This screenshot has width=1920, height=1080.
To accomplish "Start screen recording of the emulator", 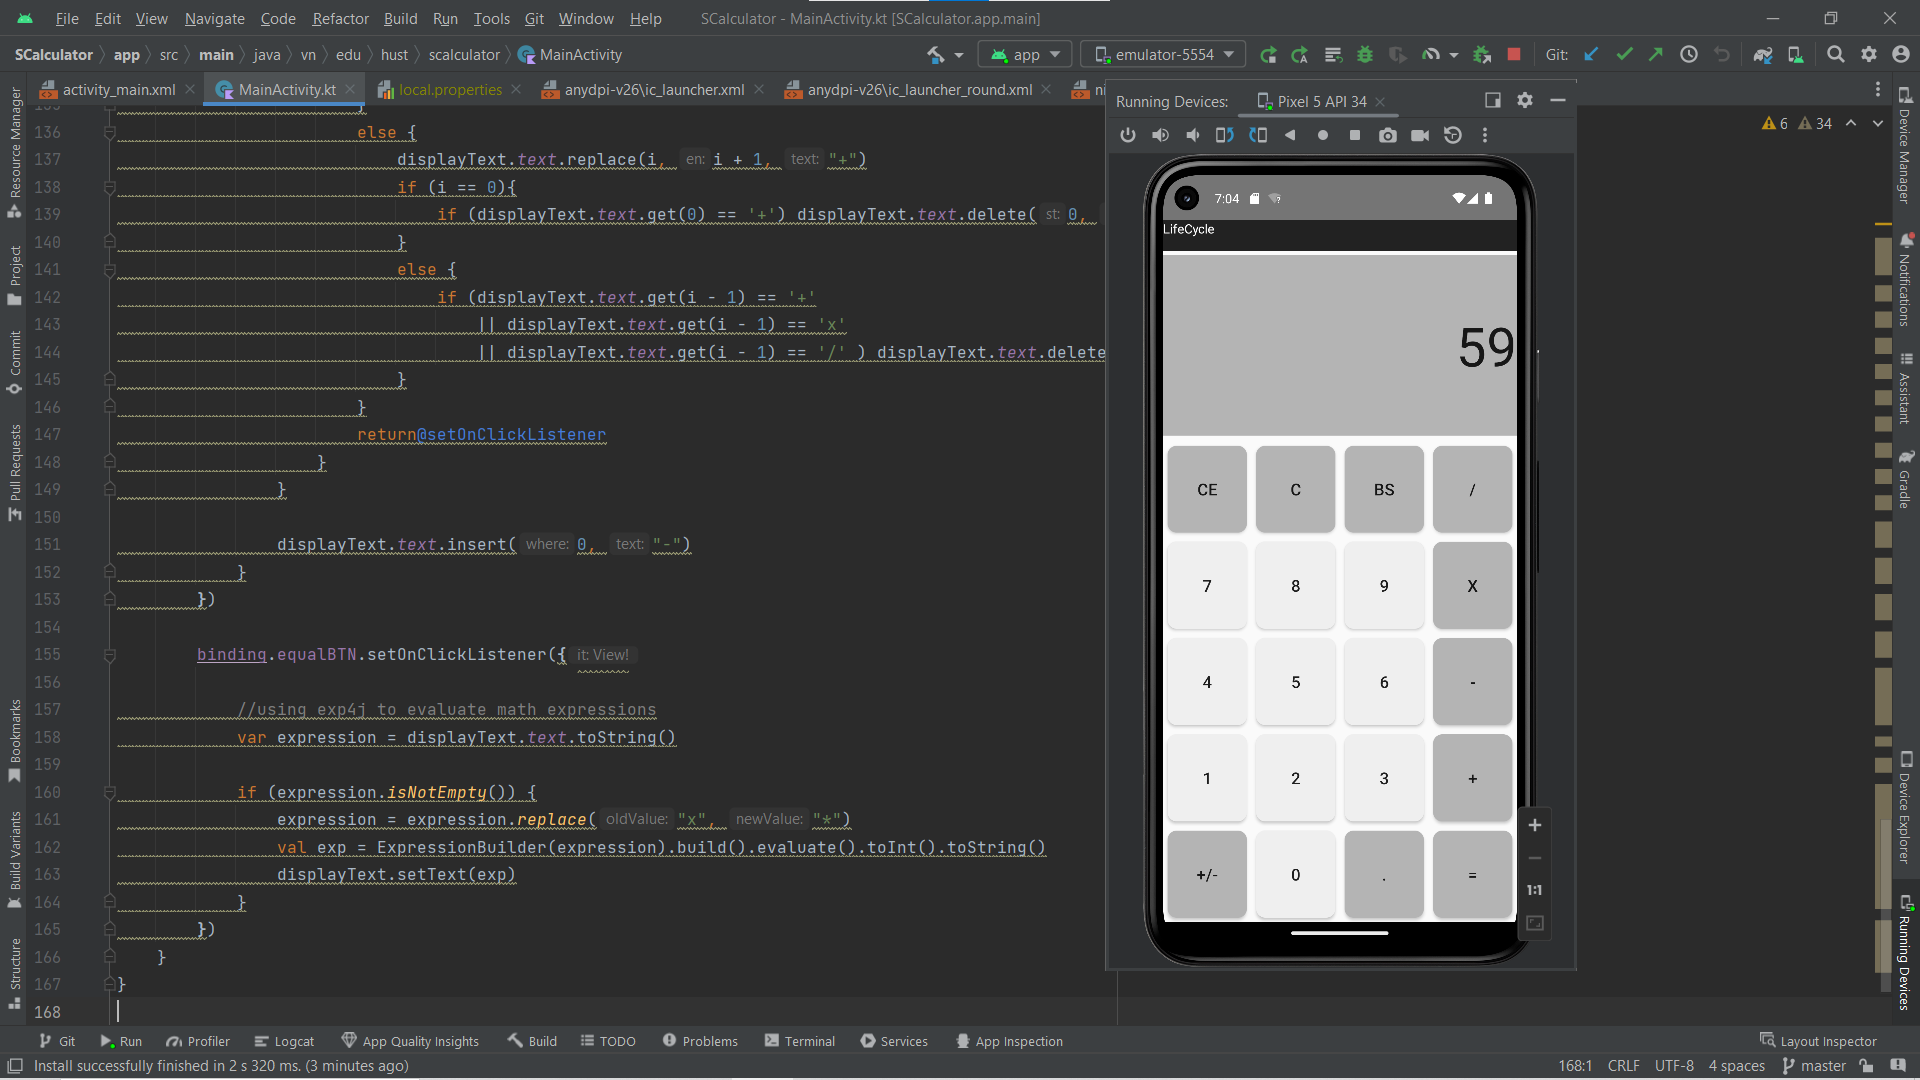I will pyautogui.click(x=1420, y=135).
